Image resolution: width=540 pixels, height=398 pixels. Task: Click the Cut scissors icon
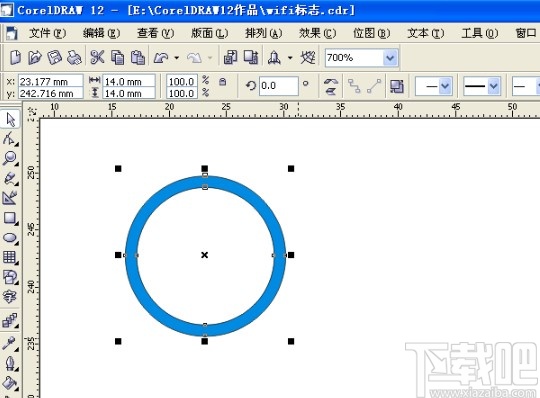coord(97,57)
